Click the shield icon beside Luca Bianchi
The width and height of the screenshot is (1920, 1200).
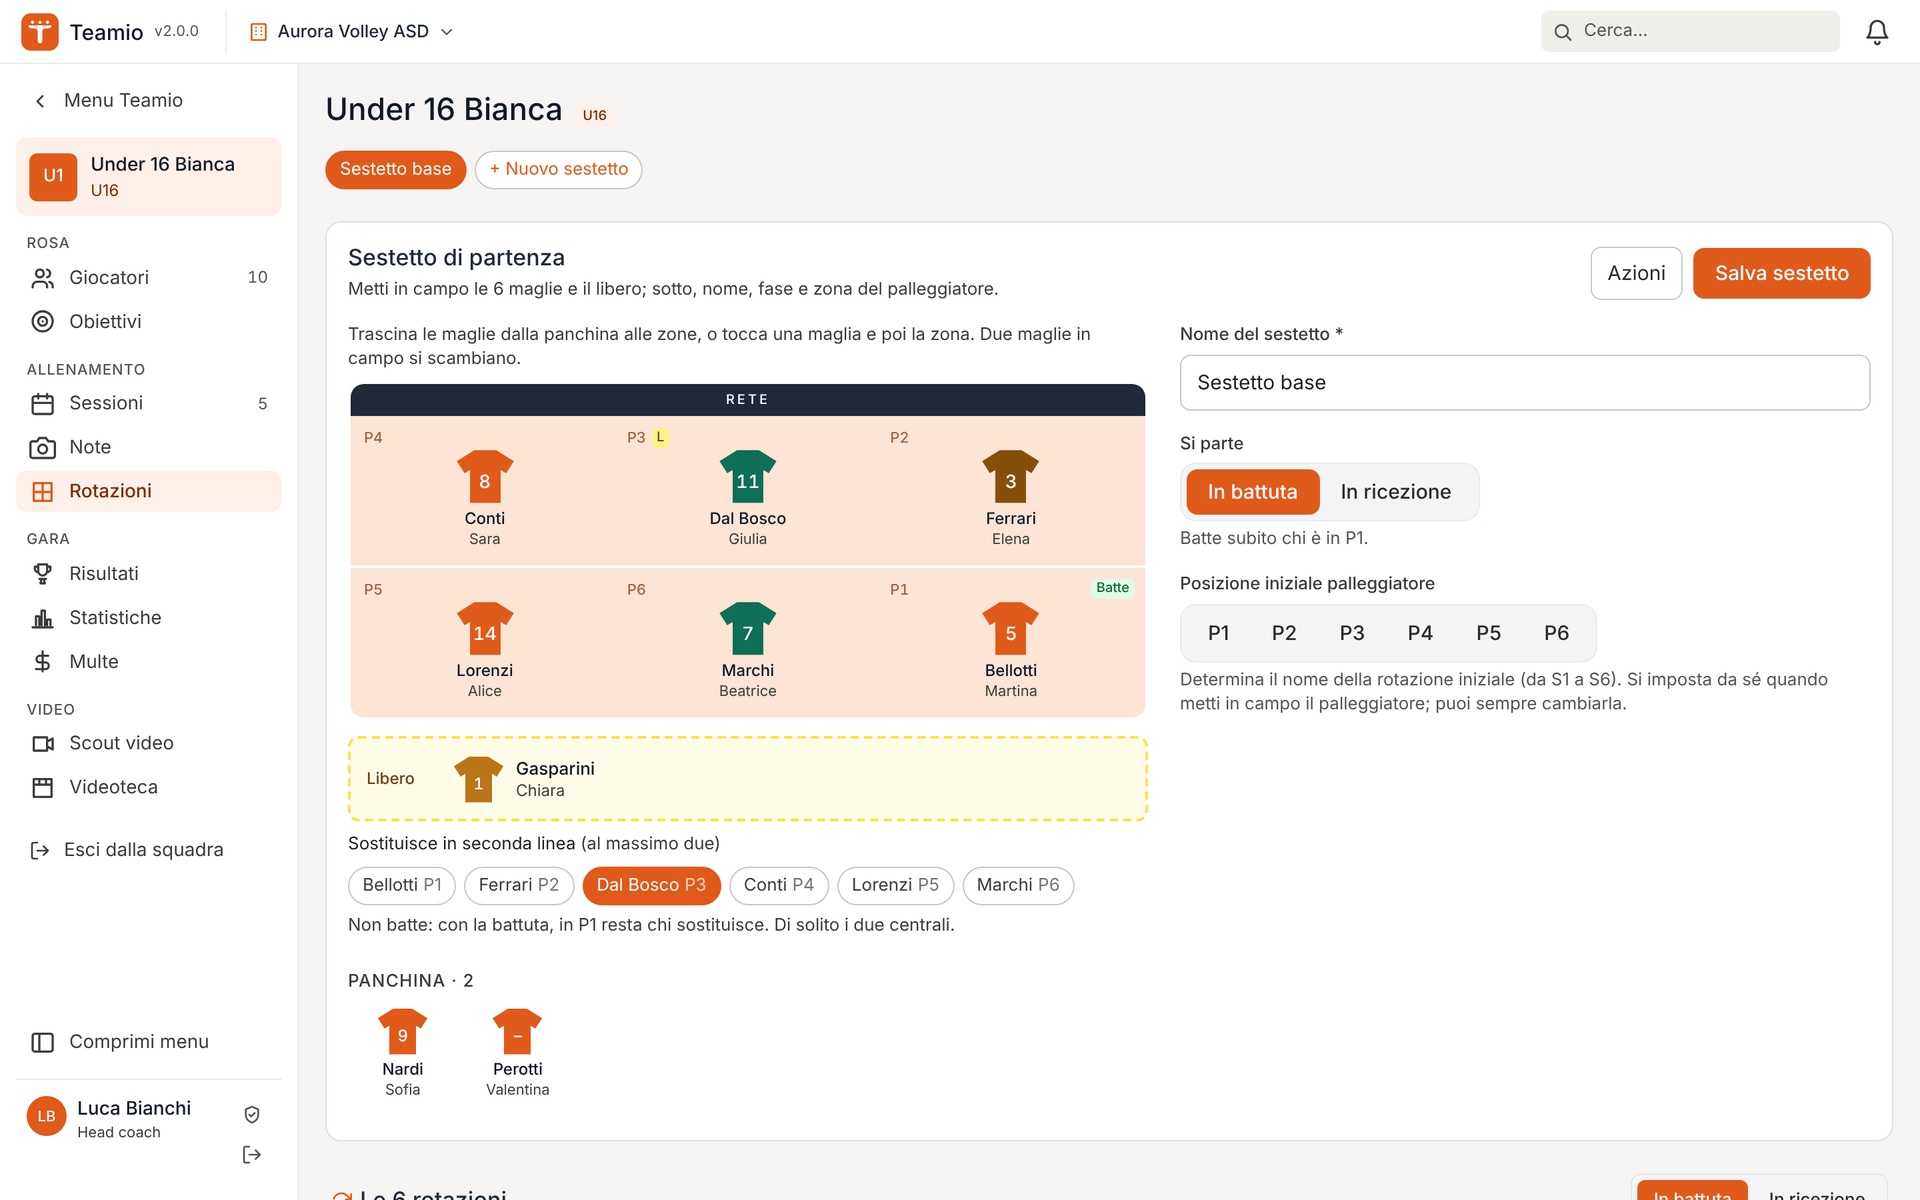click(252, 1114)
